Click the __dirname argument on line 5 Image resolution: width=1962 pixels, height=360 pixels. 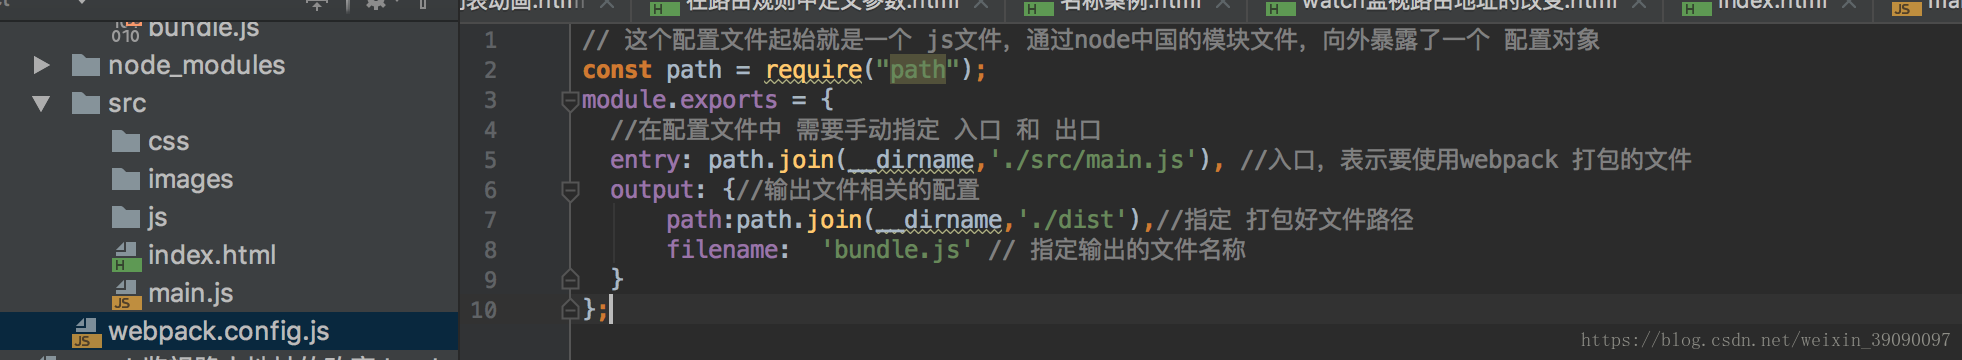click(x=911, y=160)
